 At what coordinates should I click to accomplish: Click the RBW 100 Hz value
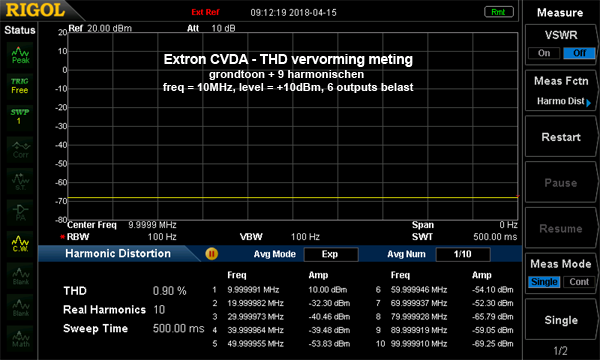162,237
